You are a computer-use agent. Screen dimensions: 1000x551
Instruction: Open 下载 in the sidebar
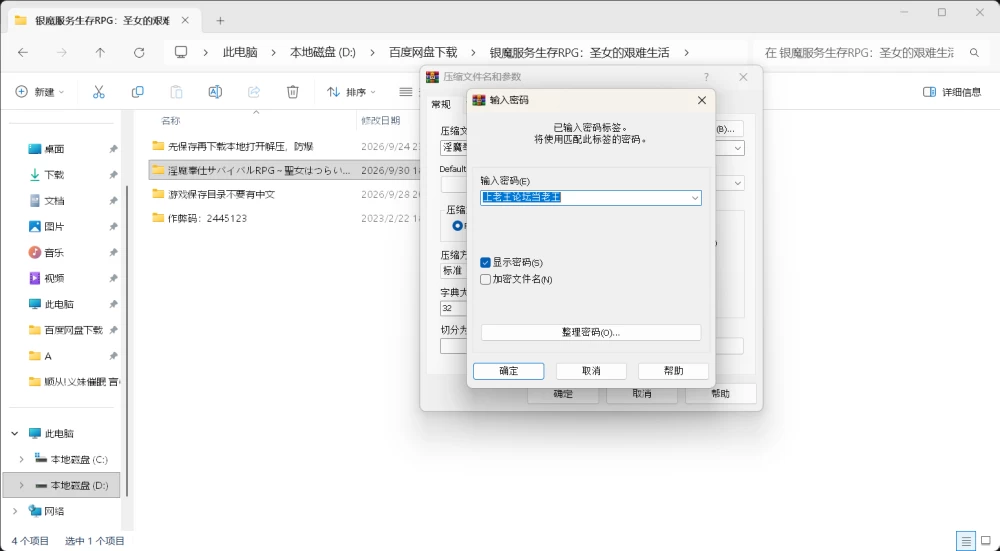pyautogui.click(x=54, y=175)
